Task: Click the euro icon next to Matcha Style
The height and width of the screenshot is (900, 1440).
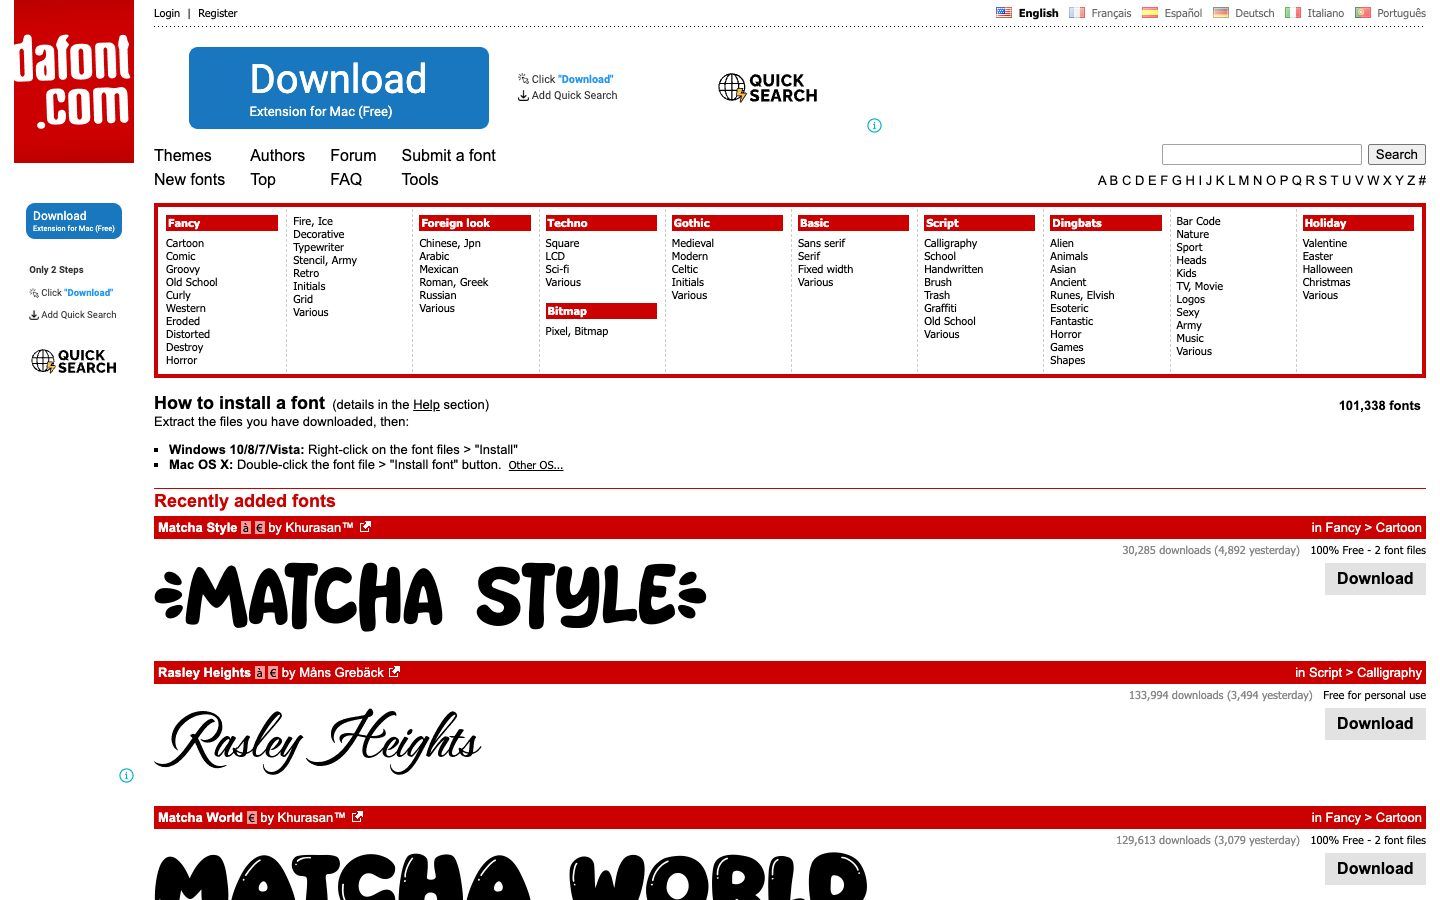Action: (x=259, y=528)
